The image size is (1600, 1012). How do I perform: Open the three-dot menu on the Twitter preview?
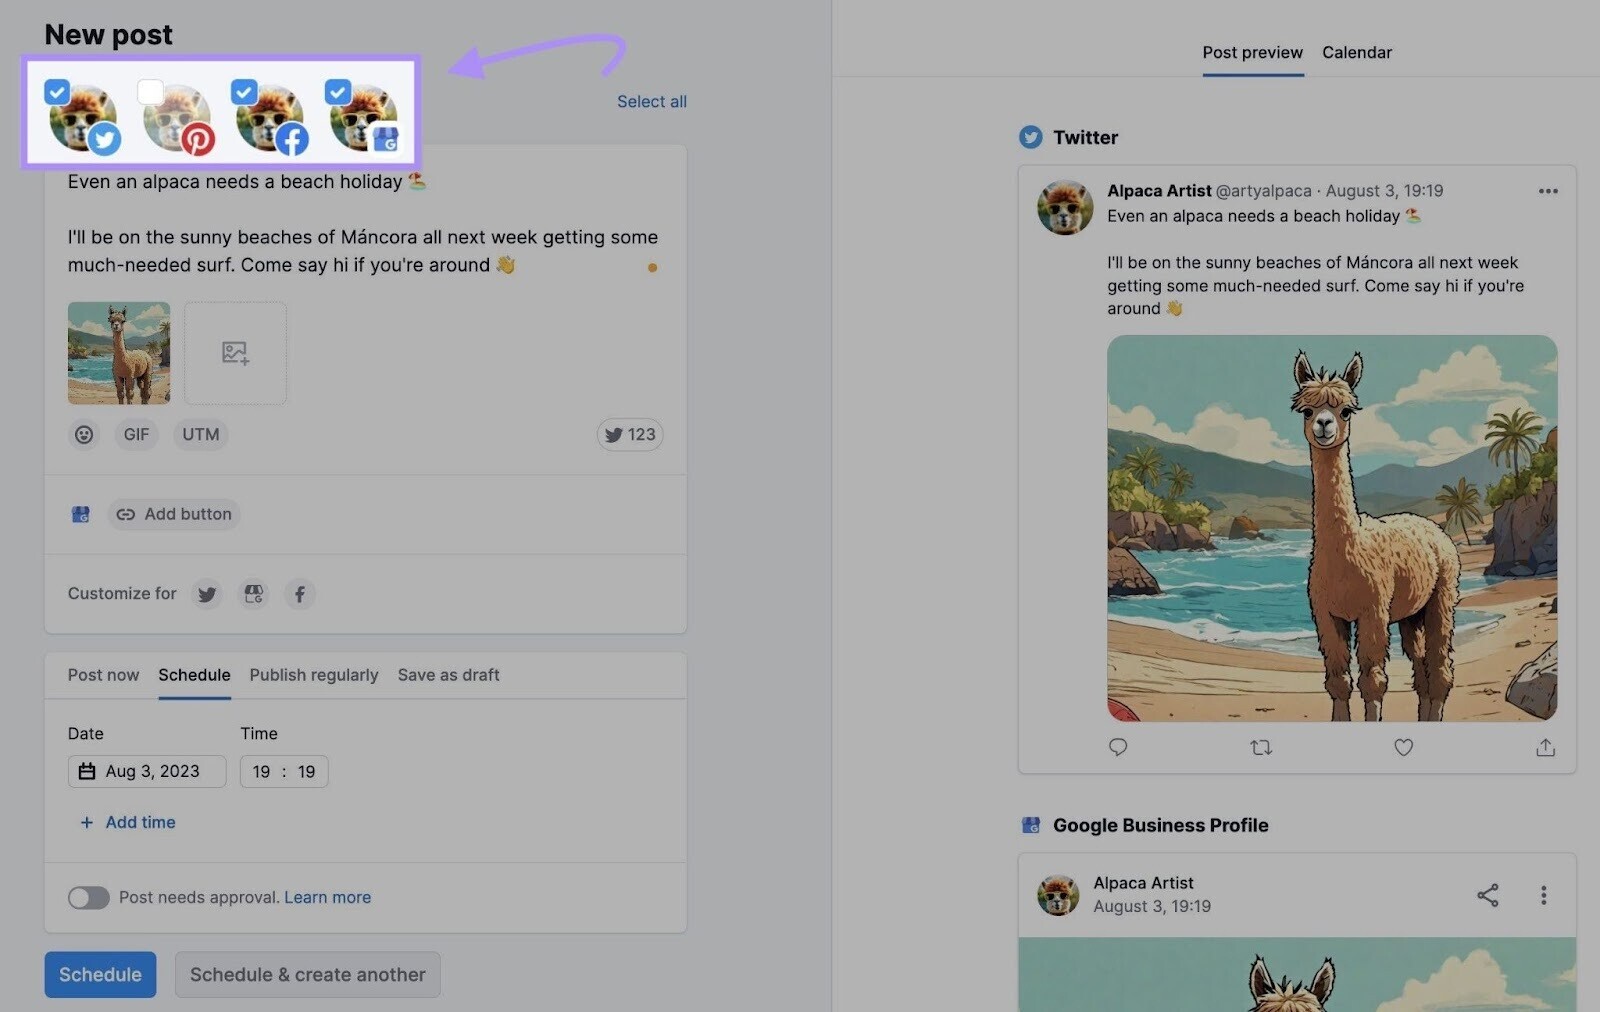[x=1547, y=190]
